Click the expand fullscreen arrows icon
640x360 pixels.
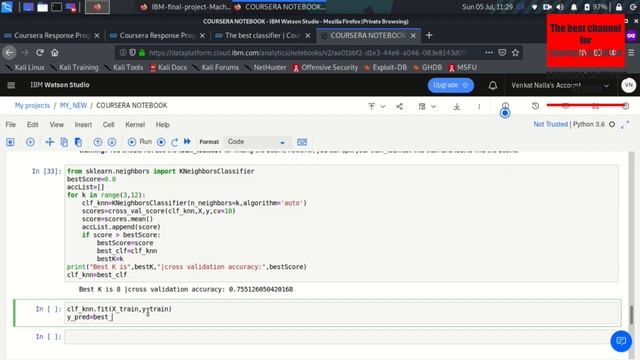pyautogui.click(x=625, y=125)
